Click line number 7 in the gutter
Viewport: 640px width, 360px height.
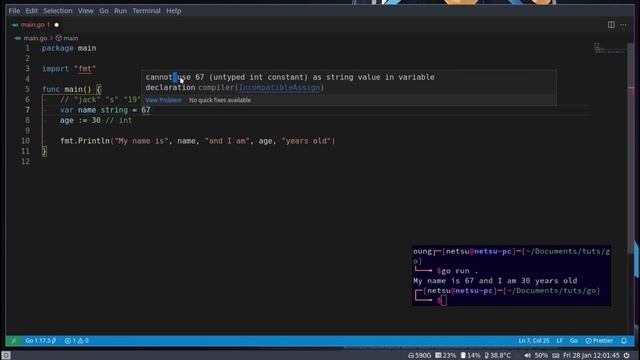pos(27,110)
